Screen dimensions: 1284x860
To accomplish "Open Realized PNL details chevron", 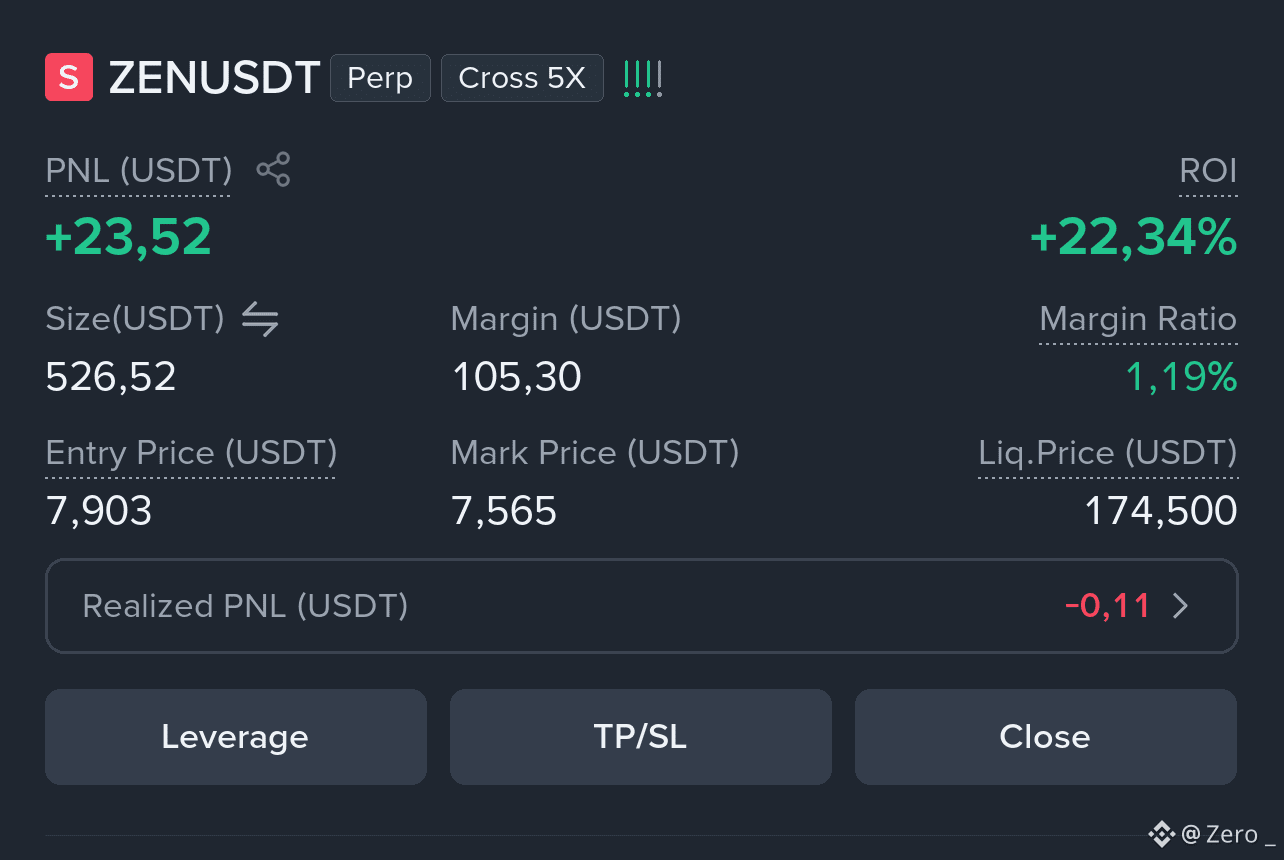I will [x=1180, y=606].
